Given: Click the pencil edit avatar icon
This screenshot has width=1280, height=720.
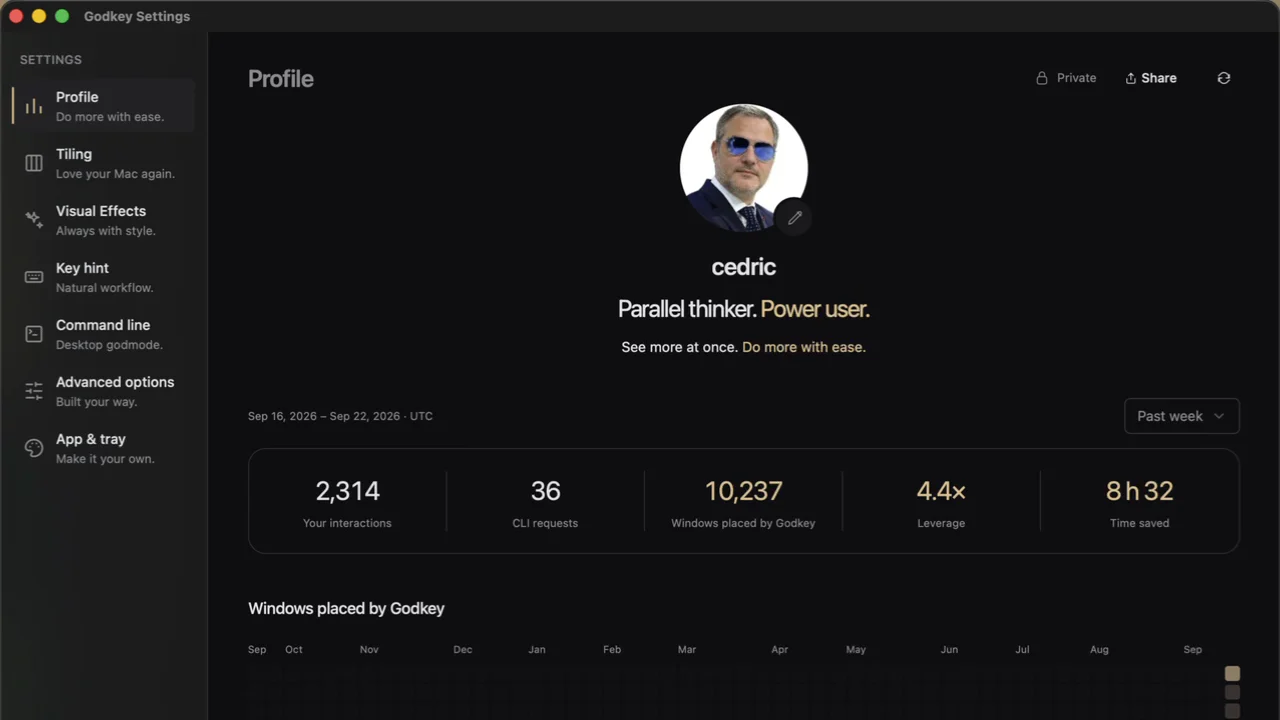Looking at the screenshot, I should point(794,217).
